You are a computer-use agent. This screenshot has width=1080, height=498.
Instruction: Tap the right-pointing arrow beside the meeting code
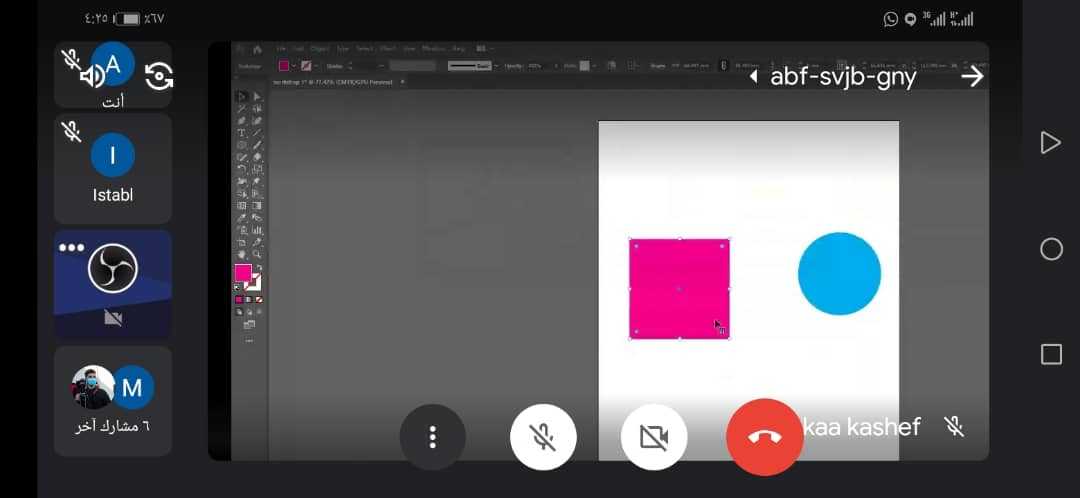972,76
